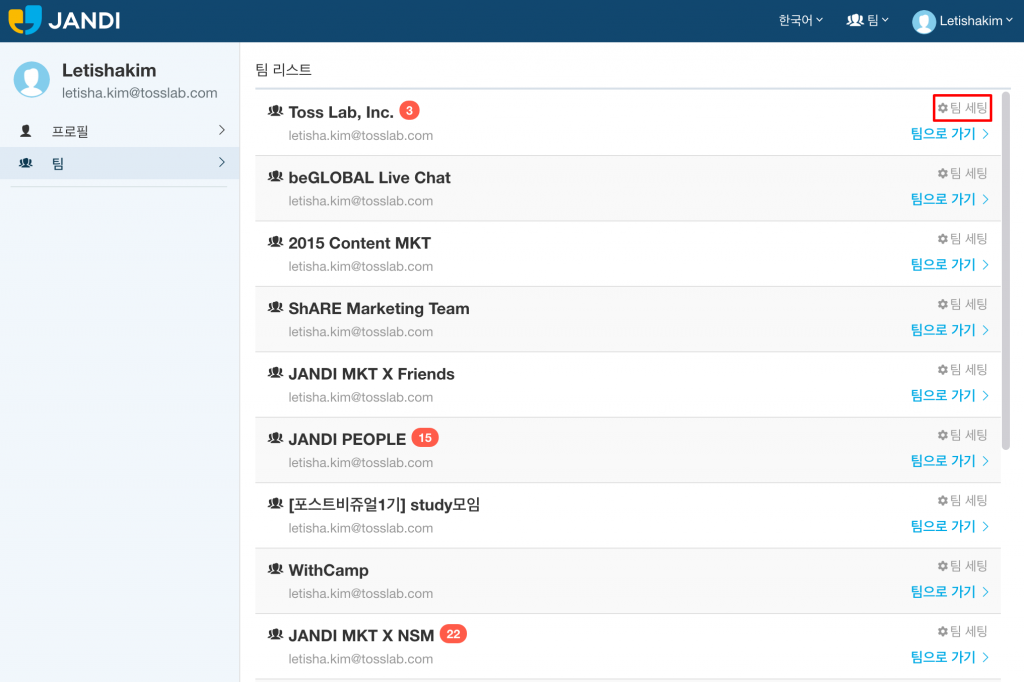Open 팀으로 가기 for JANDI MKT X Friends
The image size is (1024, 682).
(944, 395)
